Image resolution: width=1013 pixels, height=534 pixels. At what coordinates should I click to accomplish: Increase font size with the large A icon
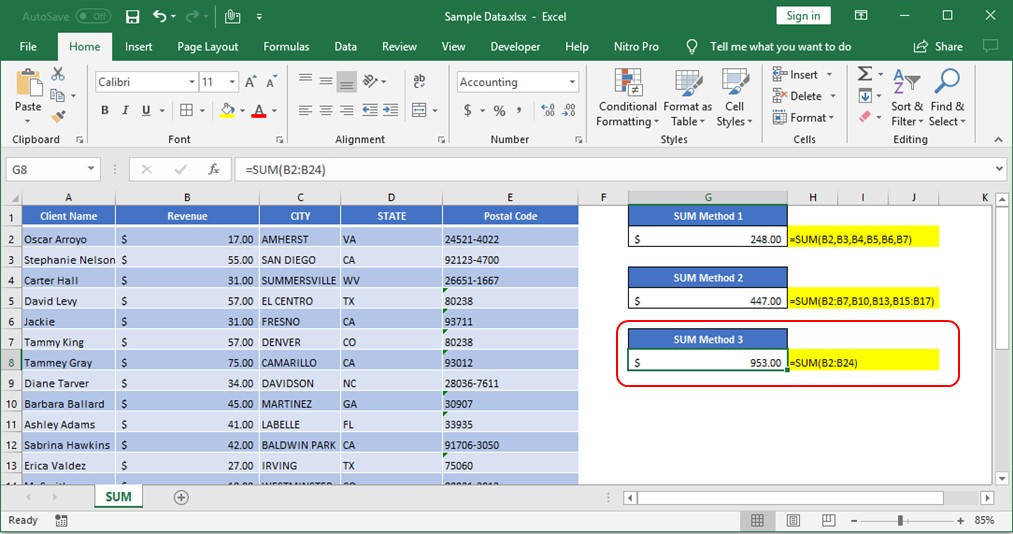pyautogui.click(x=250, y=82)
